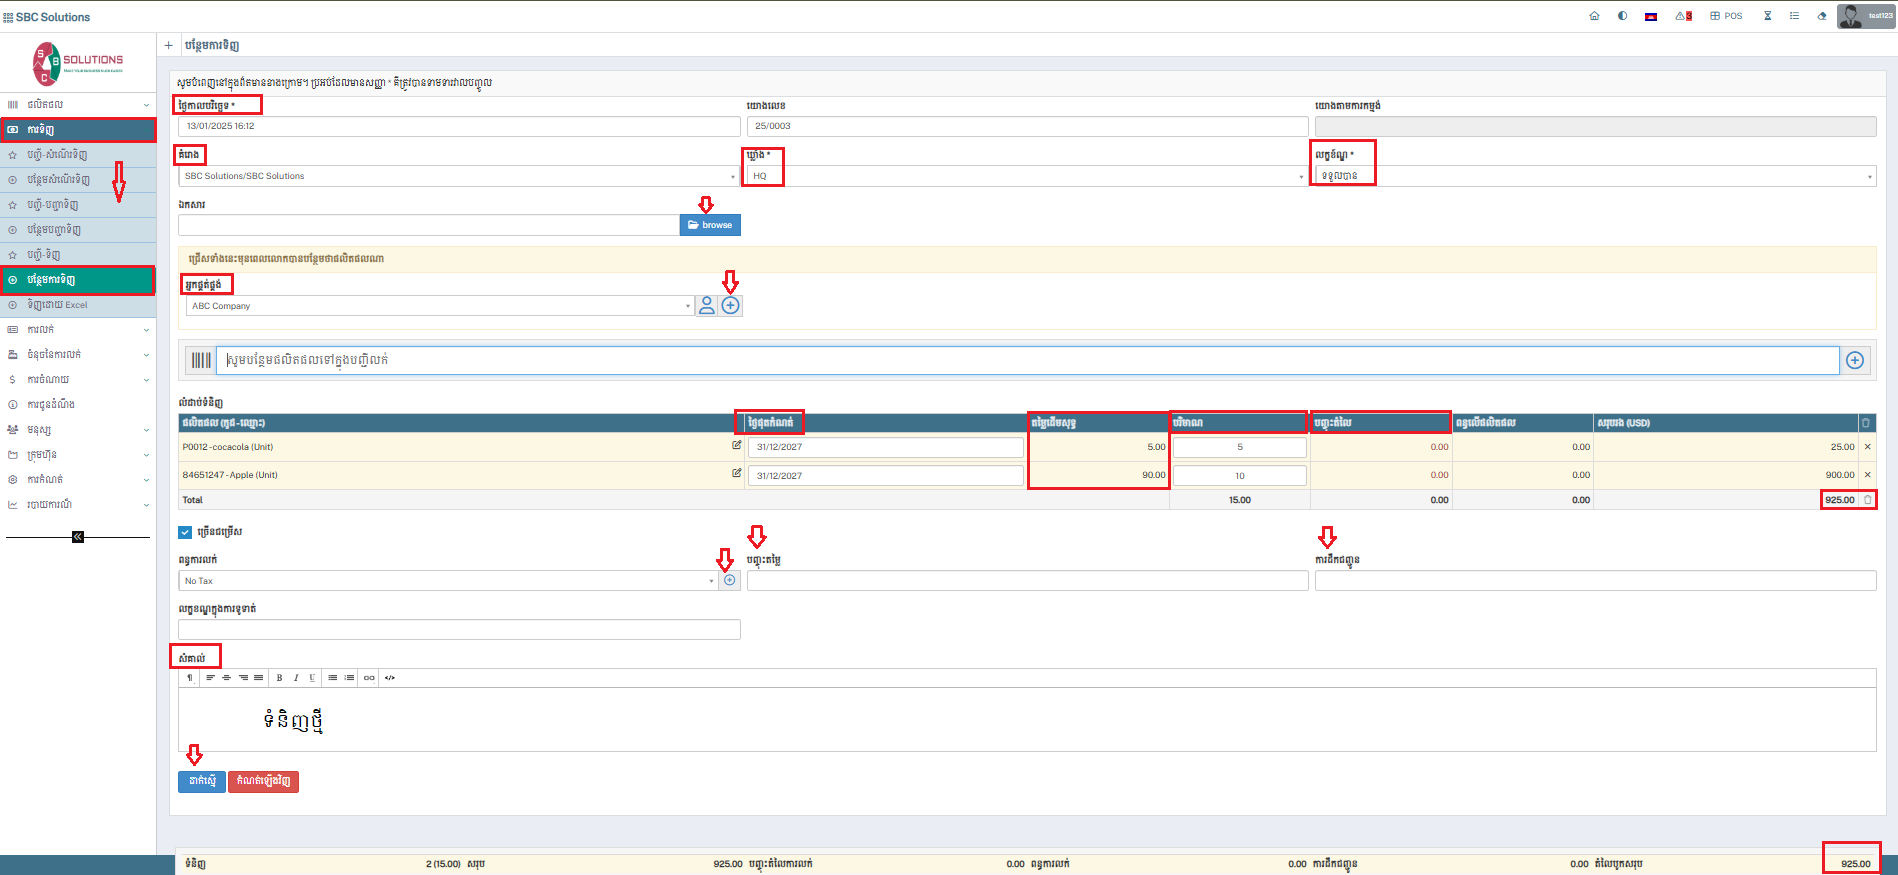Click the edit icon on the cocacola row
This screenshot has width=1898, height=875.
click(737, 446)
